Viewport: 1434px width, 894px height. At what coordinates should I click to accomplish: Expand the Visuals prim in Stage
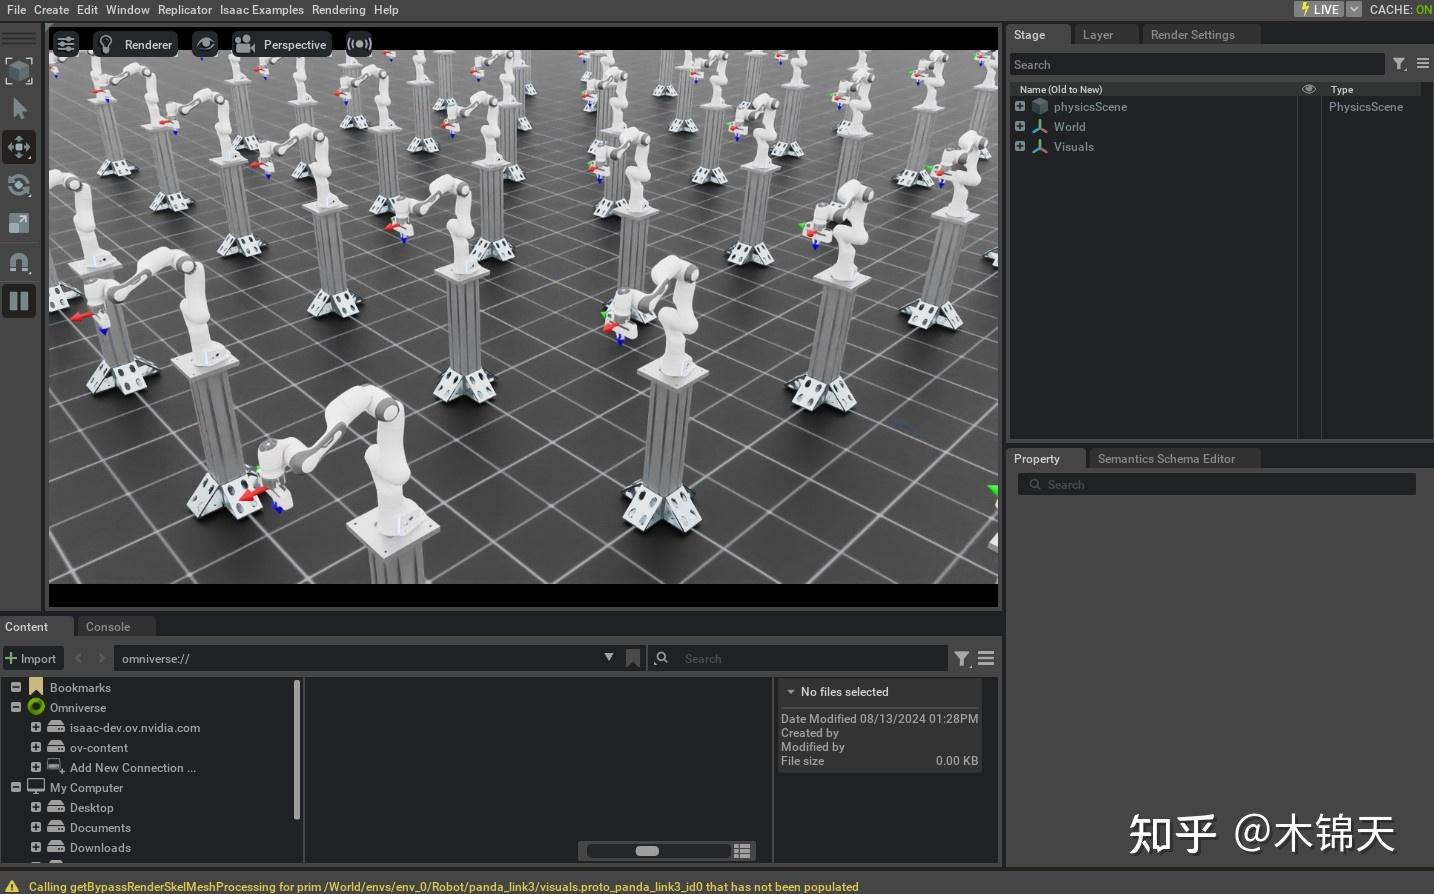[1020, 146]
